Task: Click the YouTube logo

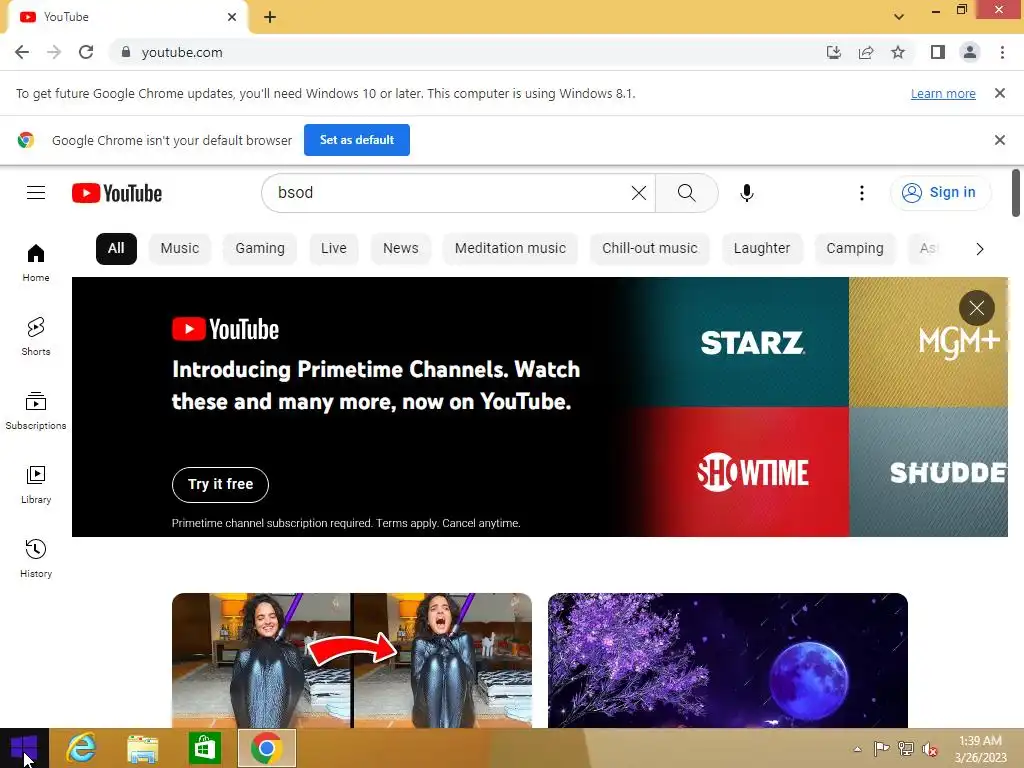Action: tap(117, 193)
